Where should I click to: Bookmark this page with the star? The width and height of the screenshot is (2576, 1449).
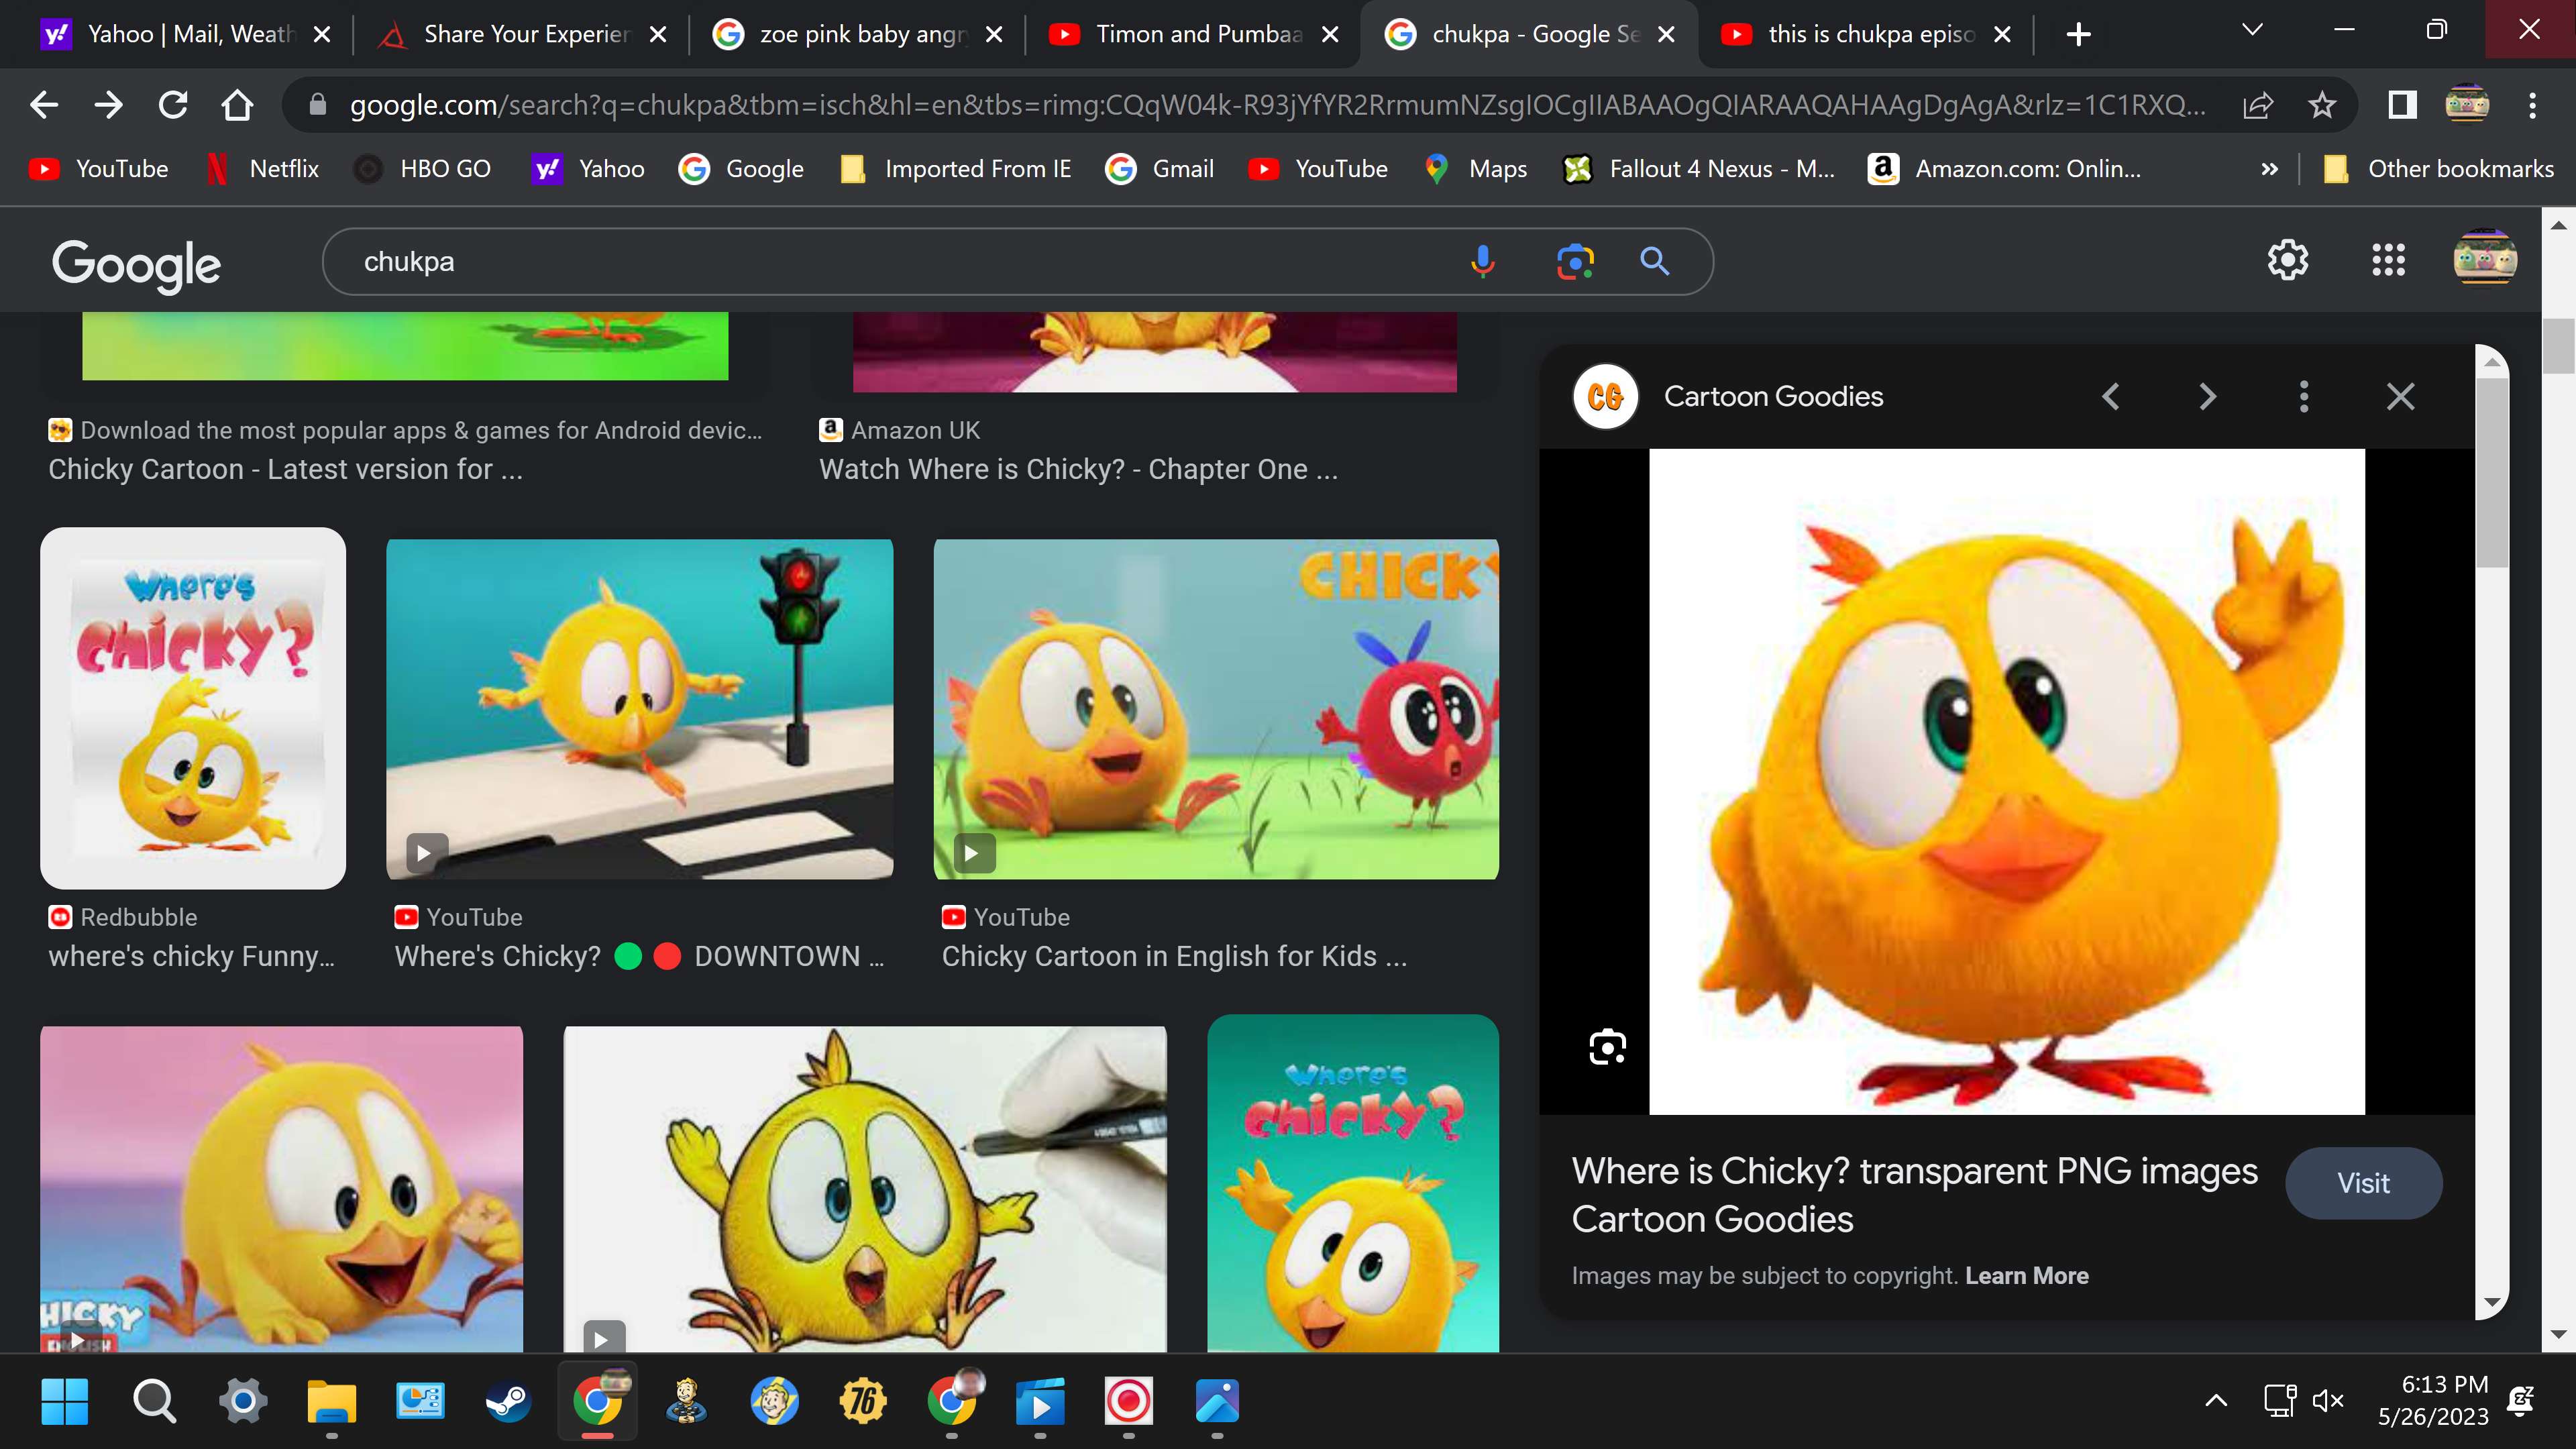click(2322, 105)
